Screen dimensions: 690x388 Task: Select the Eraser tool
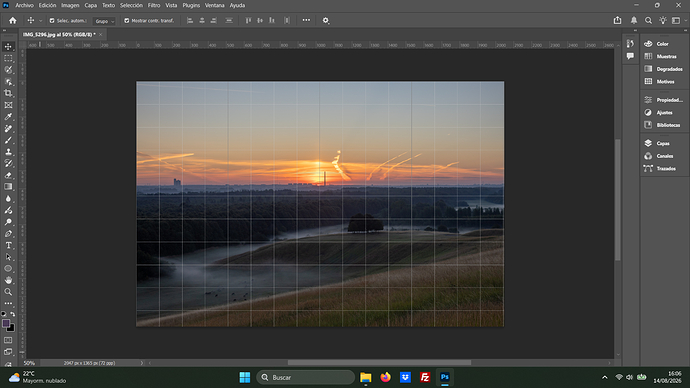click(x=8, y=175)
